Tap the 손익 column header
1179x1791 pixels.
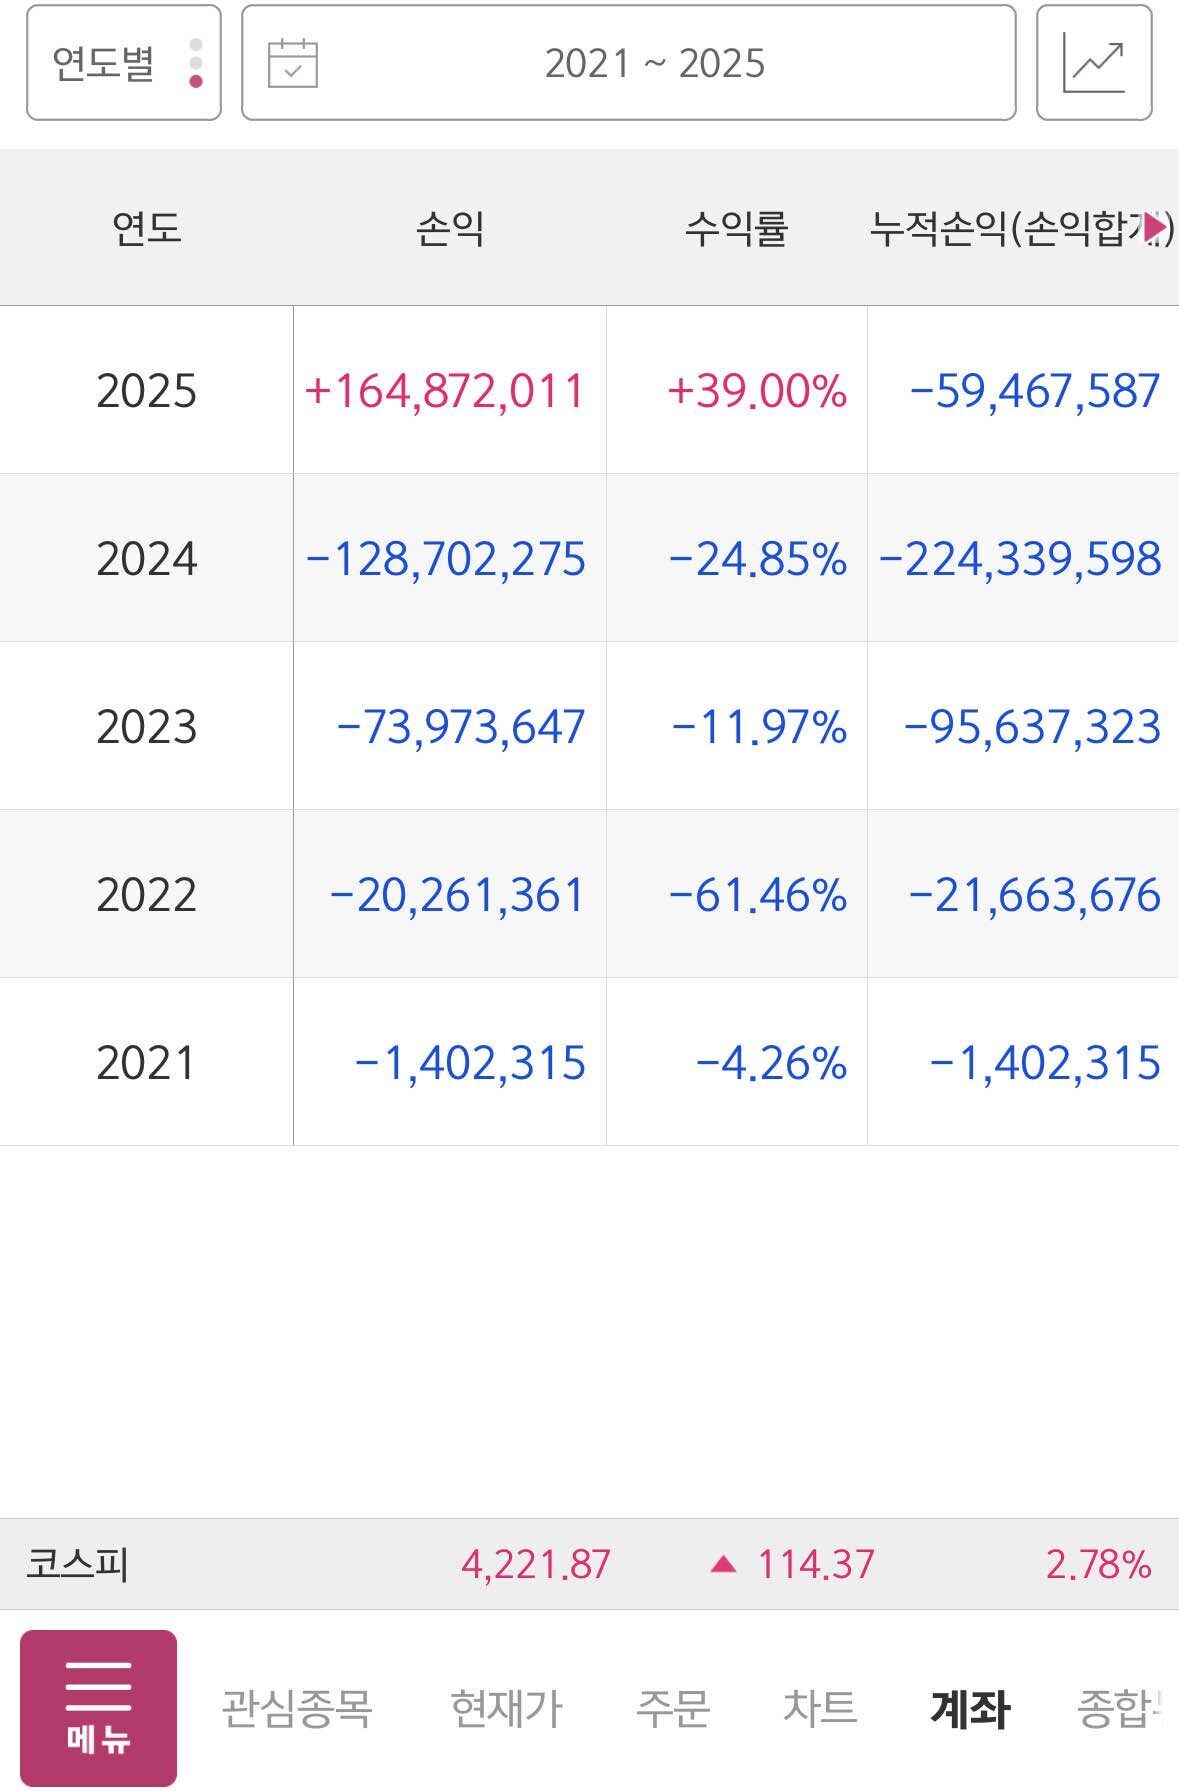click(x=450, y=228)
